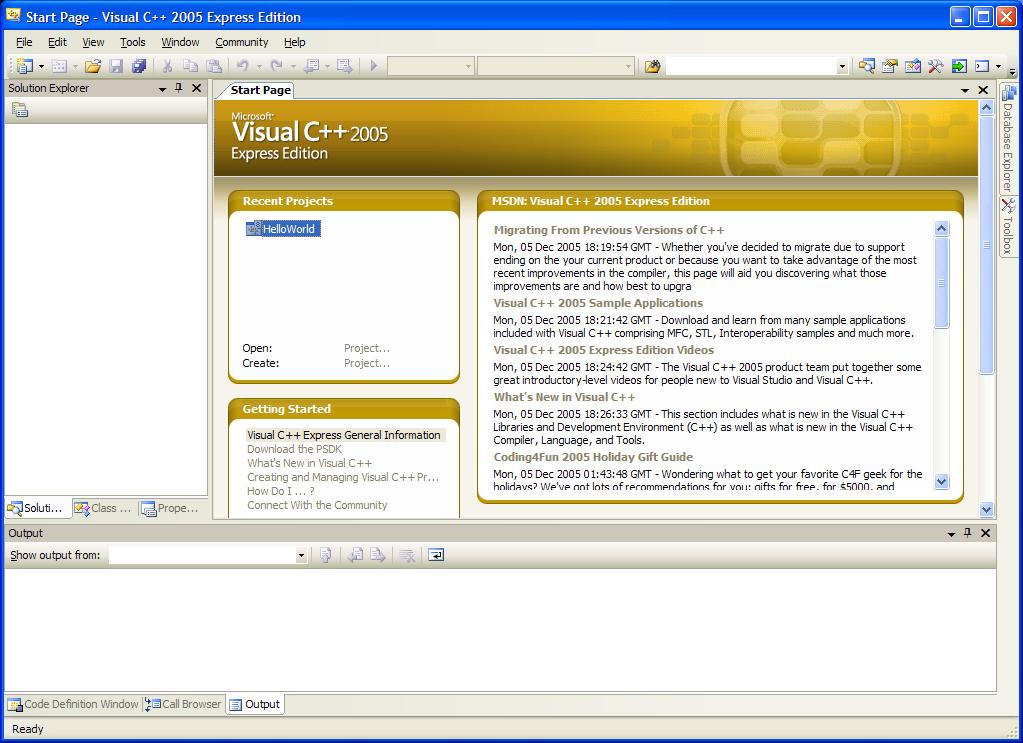Click the Find Message in Code icon in Output

(326, 555)
